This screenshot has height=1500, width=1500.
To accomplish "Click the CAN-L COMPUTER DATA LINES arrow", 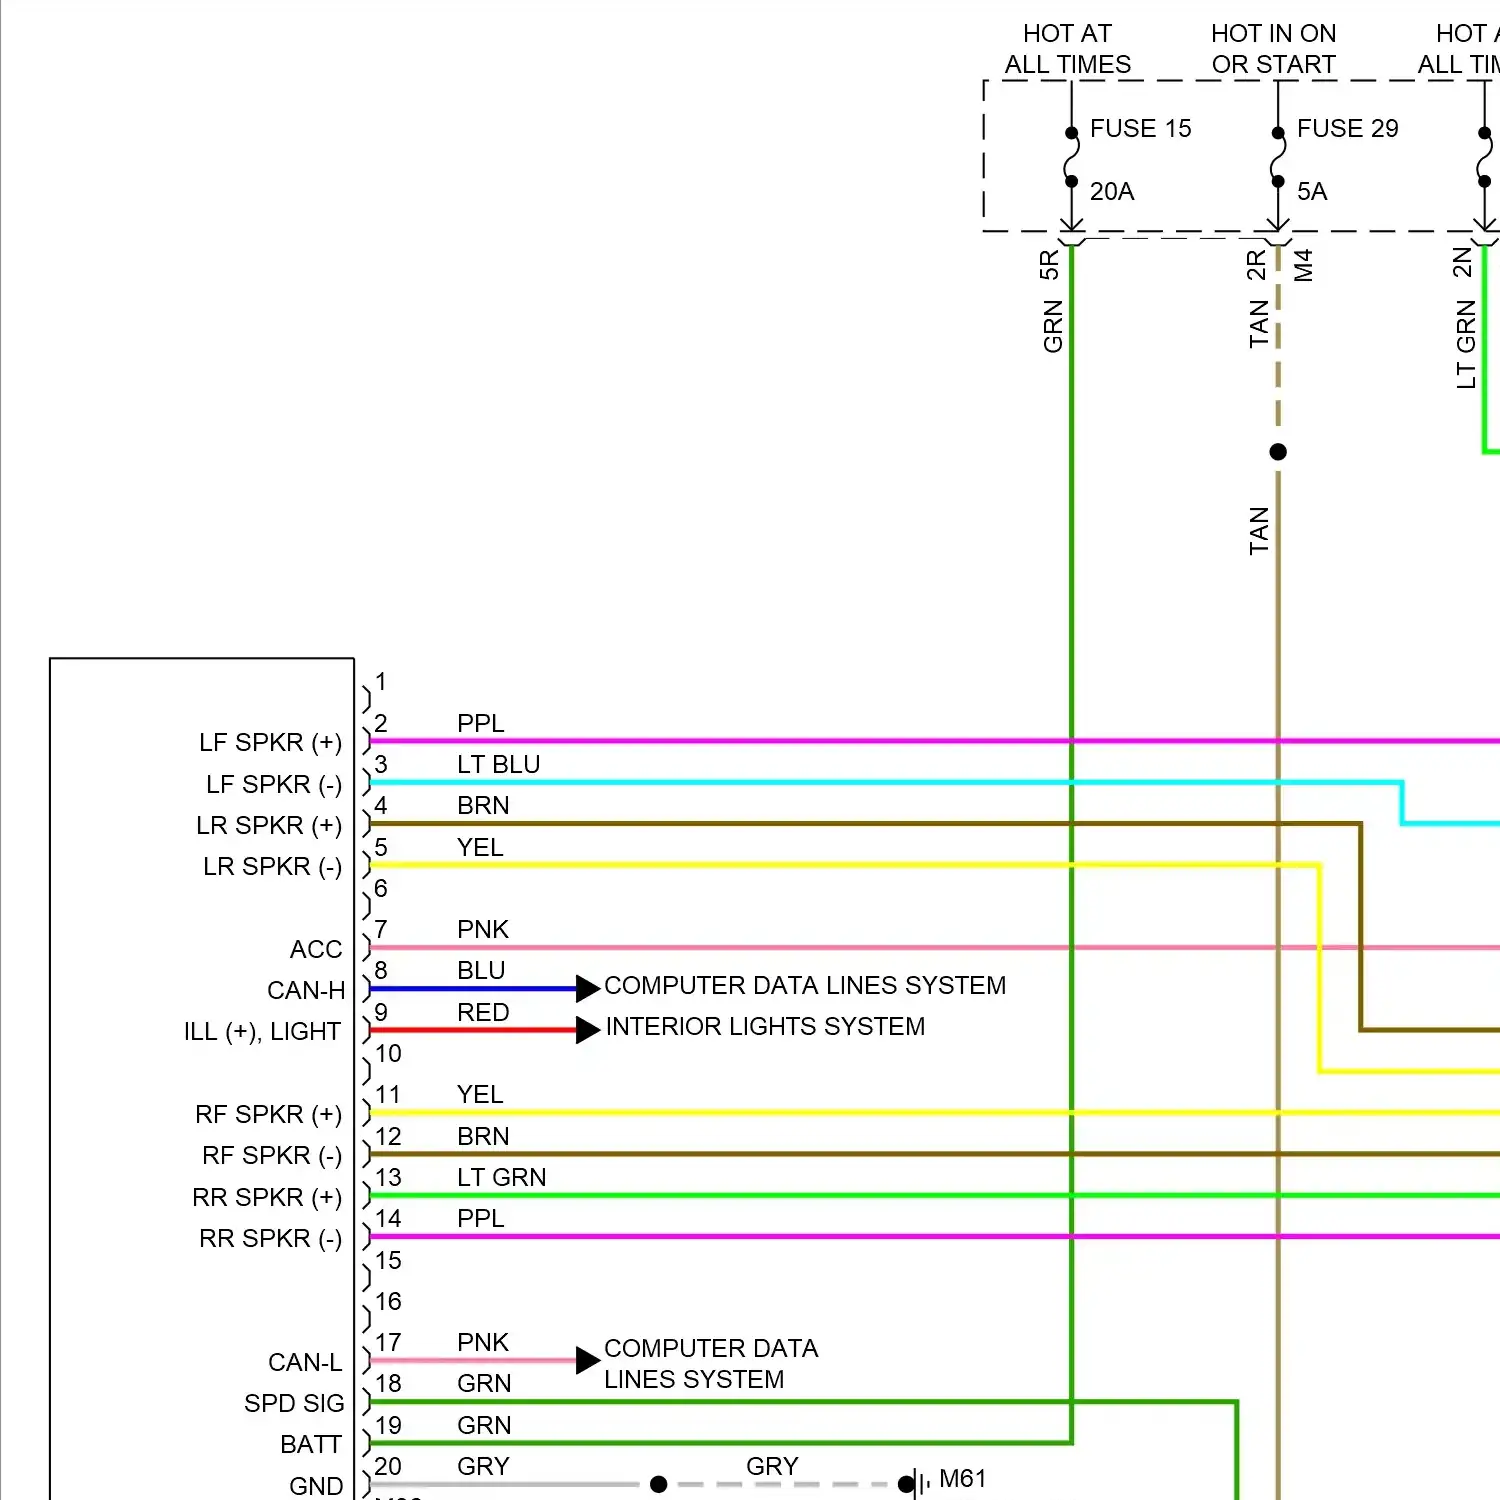I will tap(586, 1358).
